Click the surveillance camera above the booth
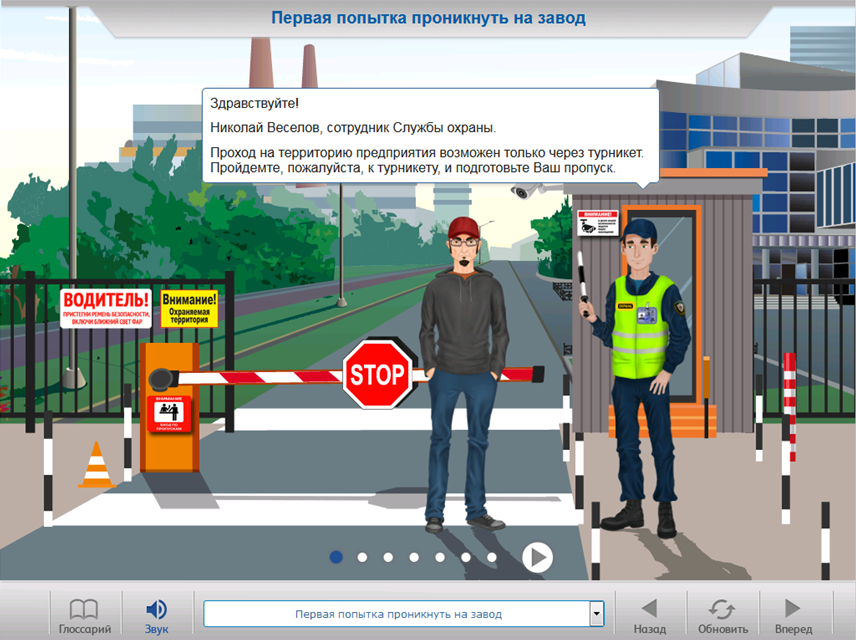Image resolution: width=856 pixels, height=640 pixels. [530, 191]
